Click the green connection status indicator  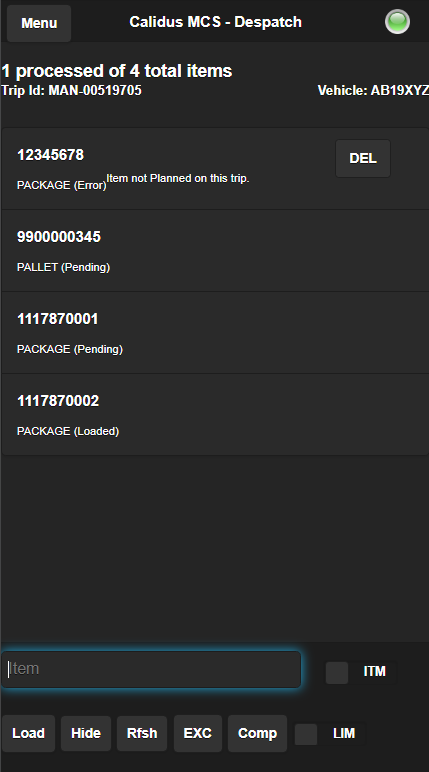coord(397,22)
